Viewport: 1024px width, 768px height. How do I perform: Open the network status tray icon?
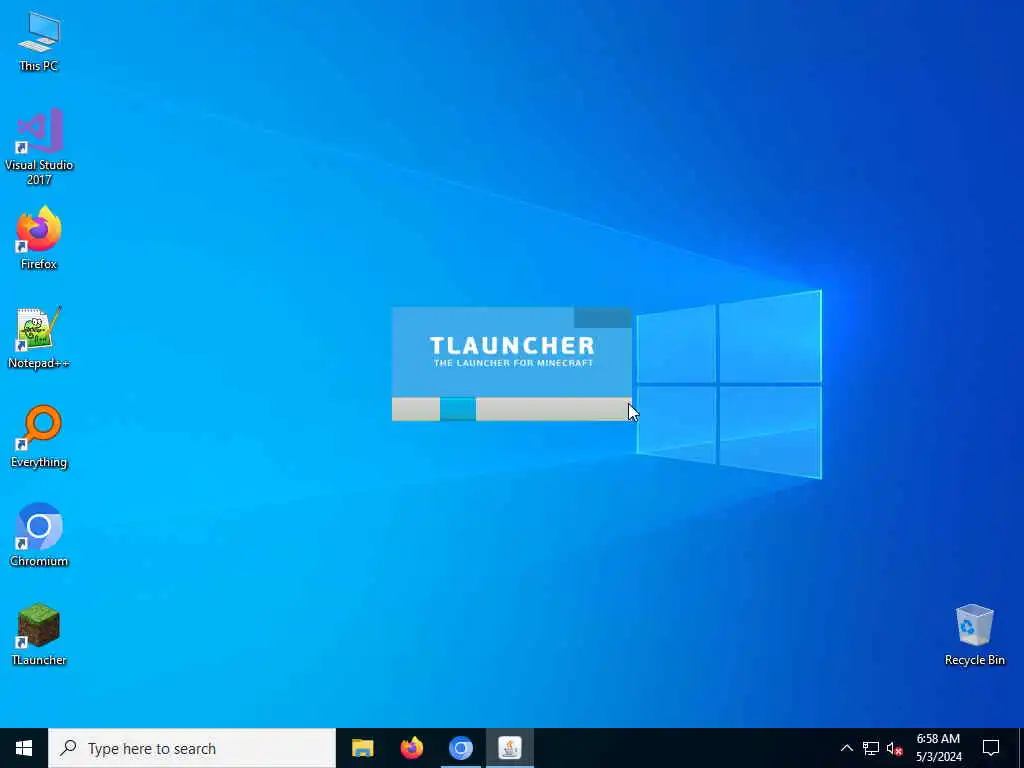(x=871, y=748)
